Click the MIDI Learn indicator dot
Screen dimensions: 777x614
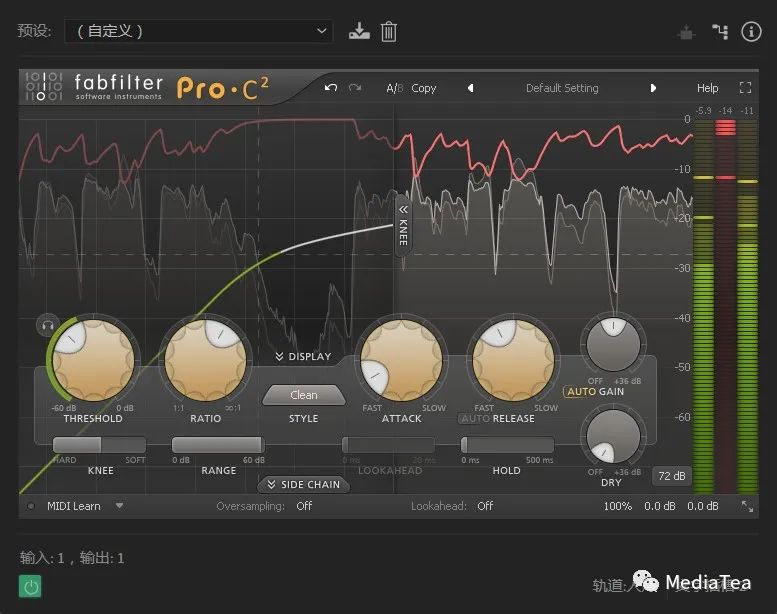[x=31, y=506]
